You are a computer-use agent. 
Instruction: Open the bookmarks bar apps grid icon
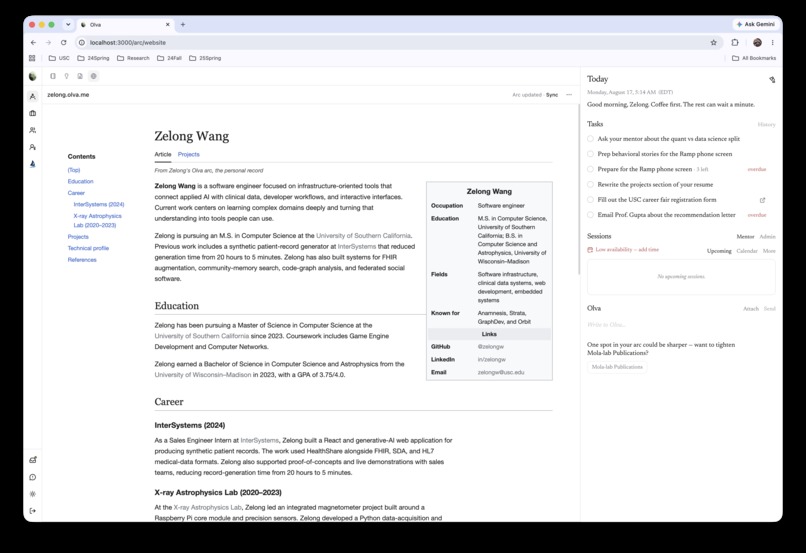coord(32,58)
